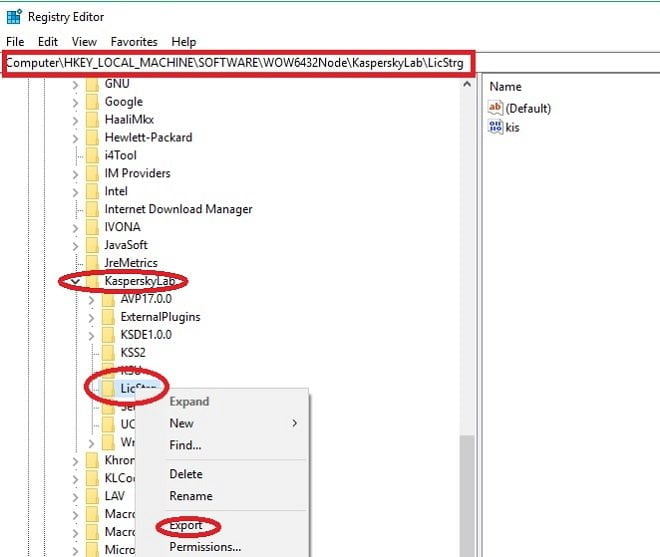This screenshot has width=660, height=557.
Task: Choose Permissions... in the context menu
Action: 205,547
